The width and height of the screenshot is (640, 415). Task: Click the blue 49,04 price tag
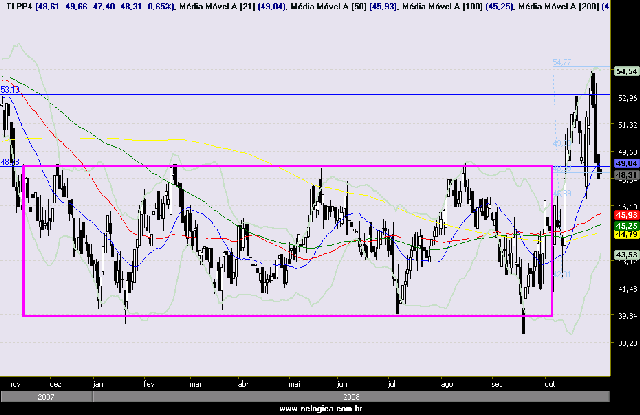(x=626, y=163)
